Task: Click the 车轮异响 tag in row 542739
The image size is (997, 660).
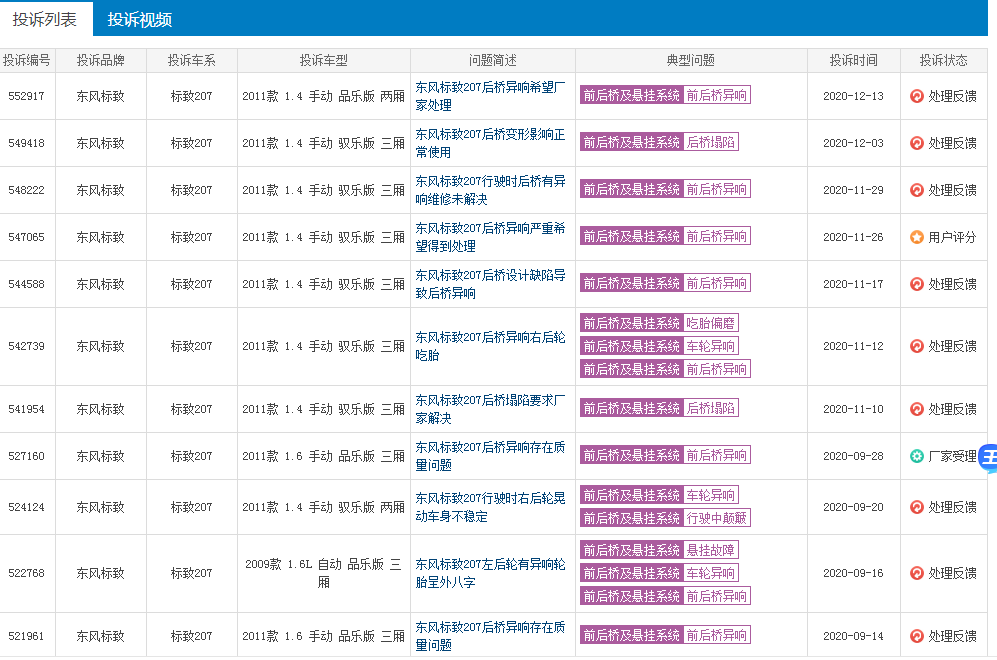Action: click(711, 346)
